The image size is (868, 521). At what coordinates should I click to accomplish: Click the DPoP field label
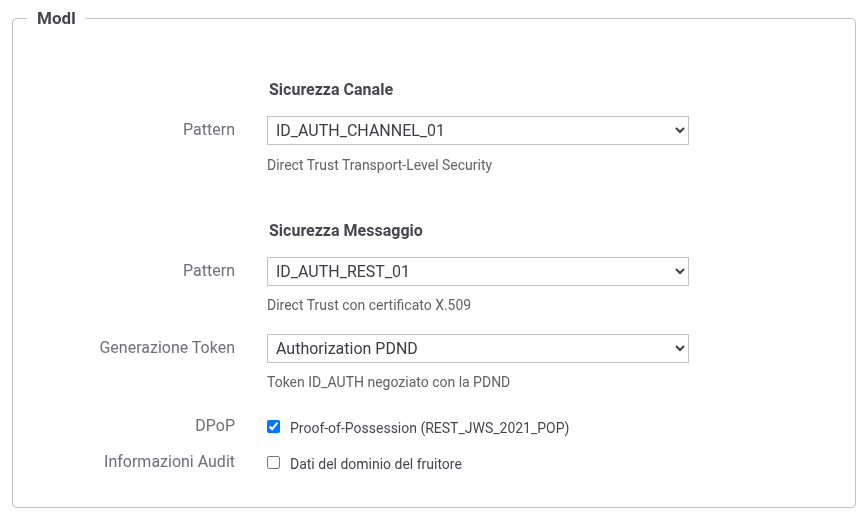[x=216, y=425]
